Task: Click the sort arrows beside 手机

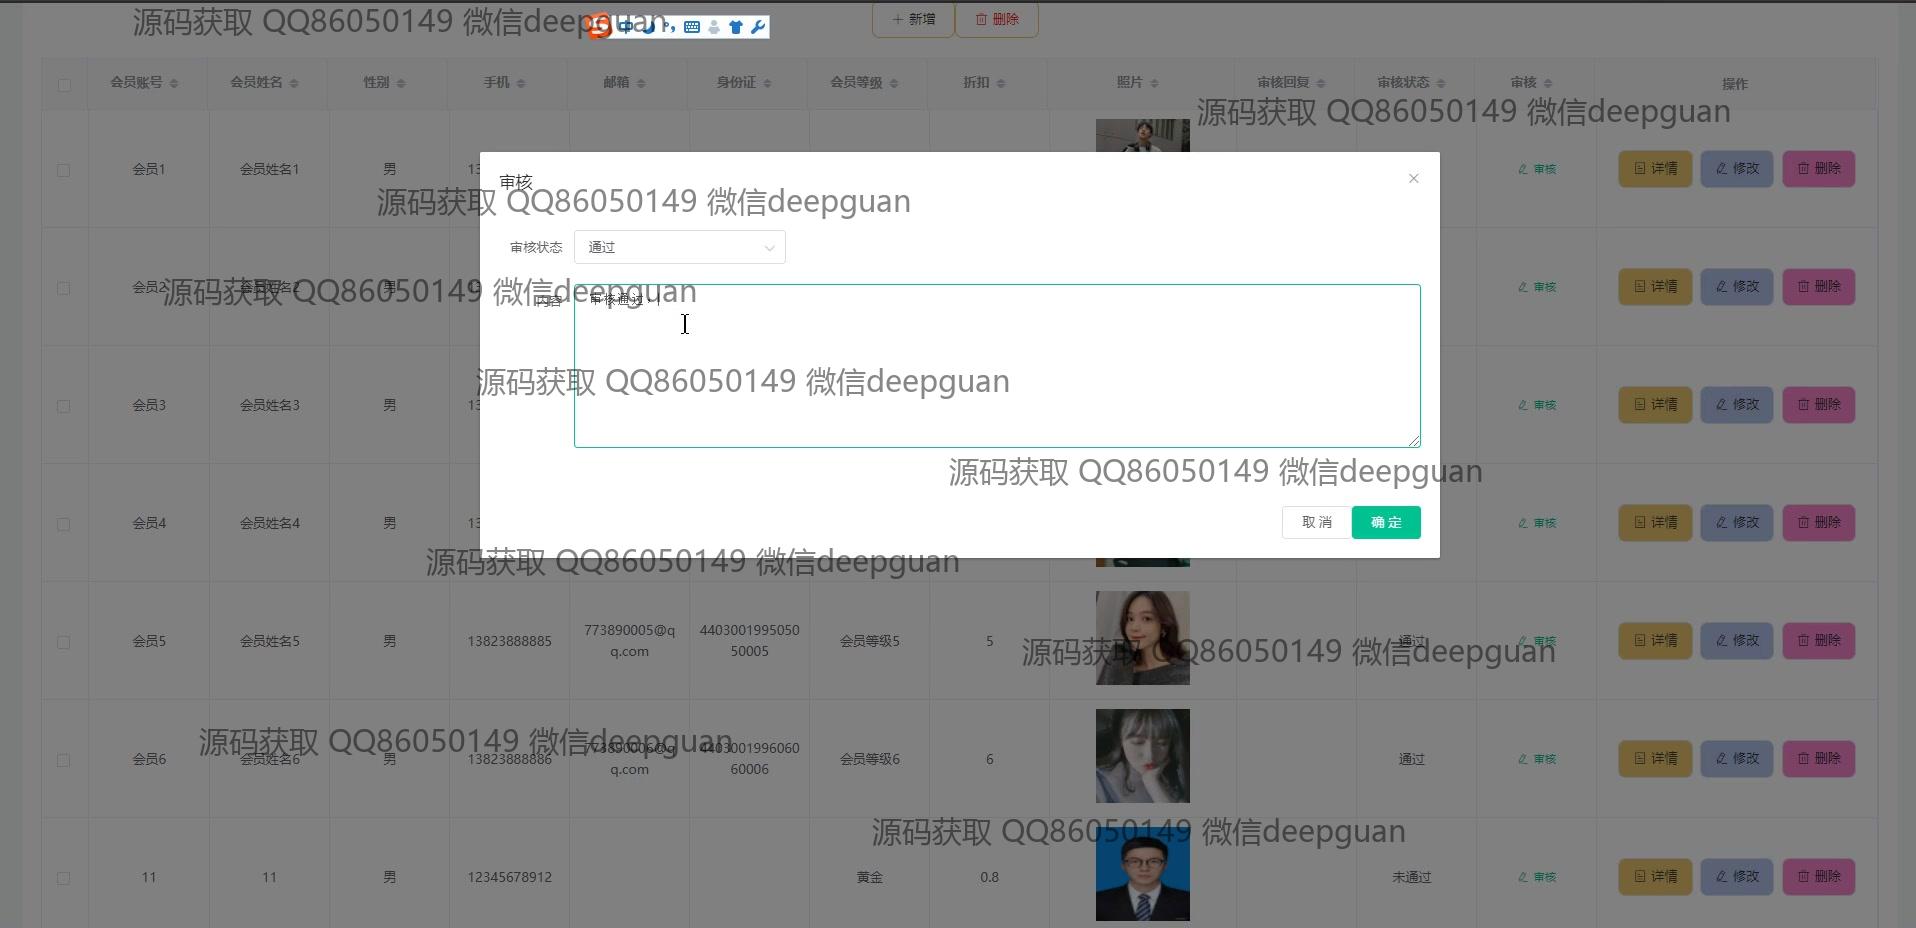Action: [x=521, y=83]
